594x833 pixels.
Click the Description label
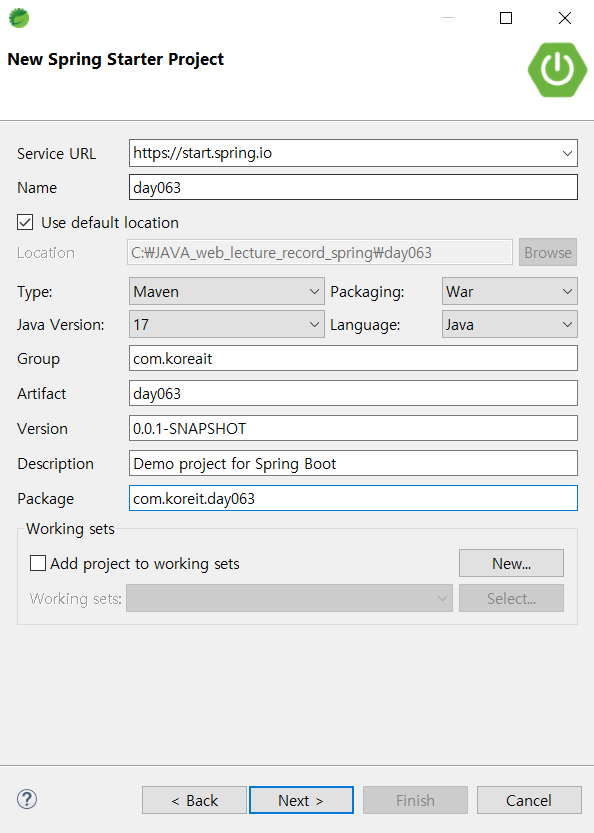[x=55, y=464]
